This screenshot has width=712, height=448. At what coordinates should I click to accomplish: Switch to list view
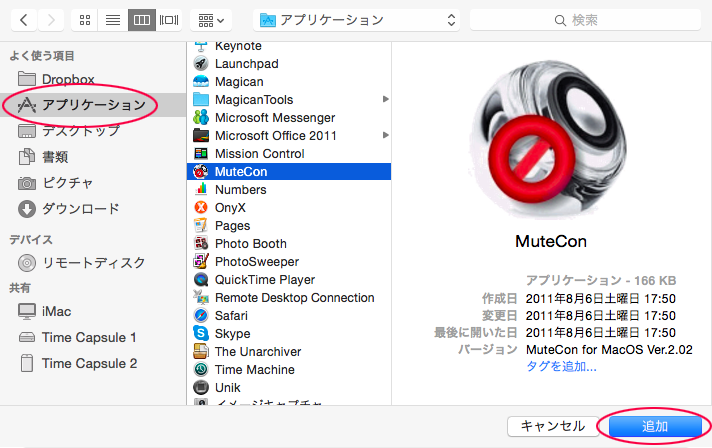tap(113, 20)
